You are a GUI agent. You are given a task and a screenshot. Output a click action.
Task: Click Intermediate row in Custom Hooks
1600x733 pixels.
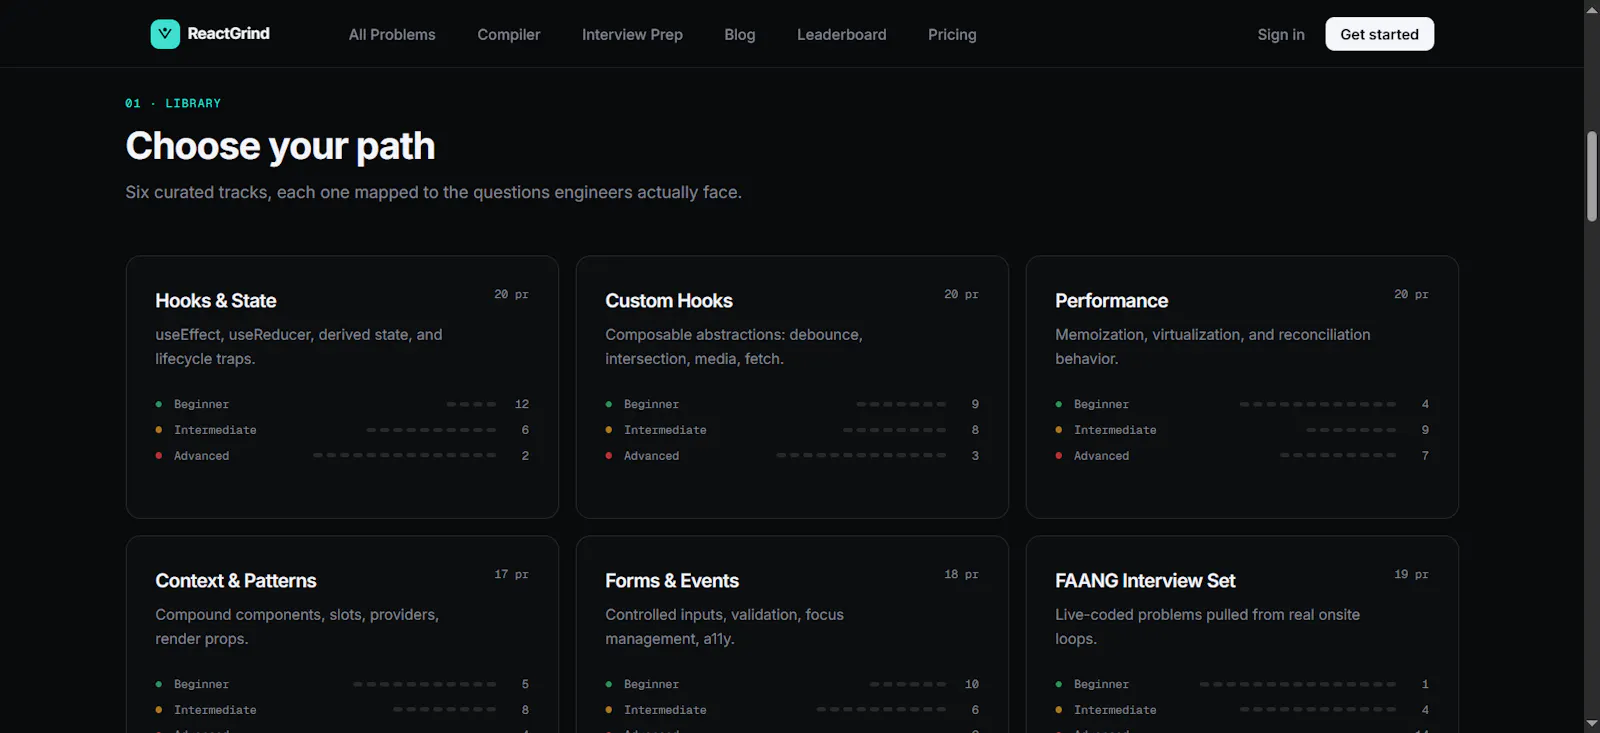(792, 430)
